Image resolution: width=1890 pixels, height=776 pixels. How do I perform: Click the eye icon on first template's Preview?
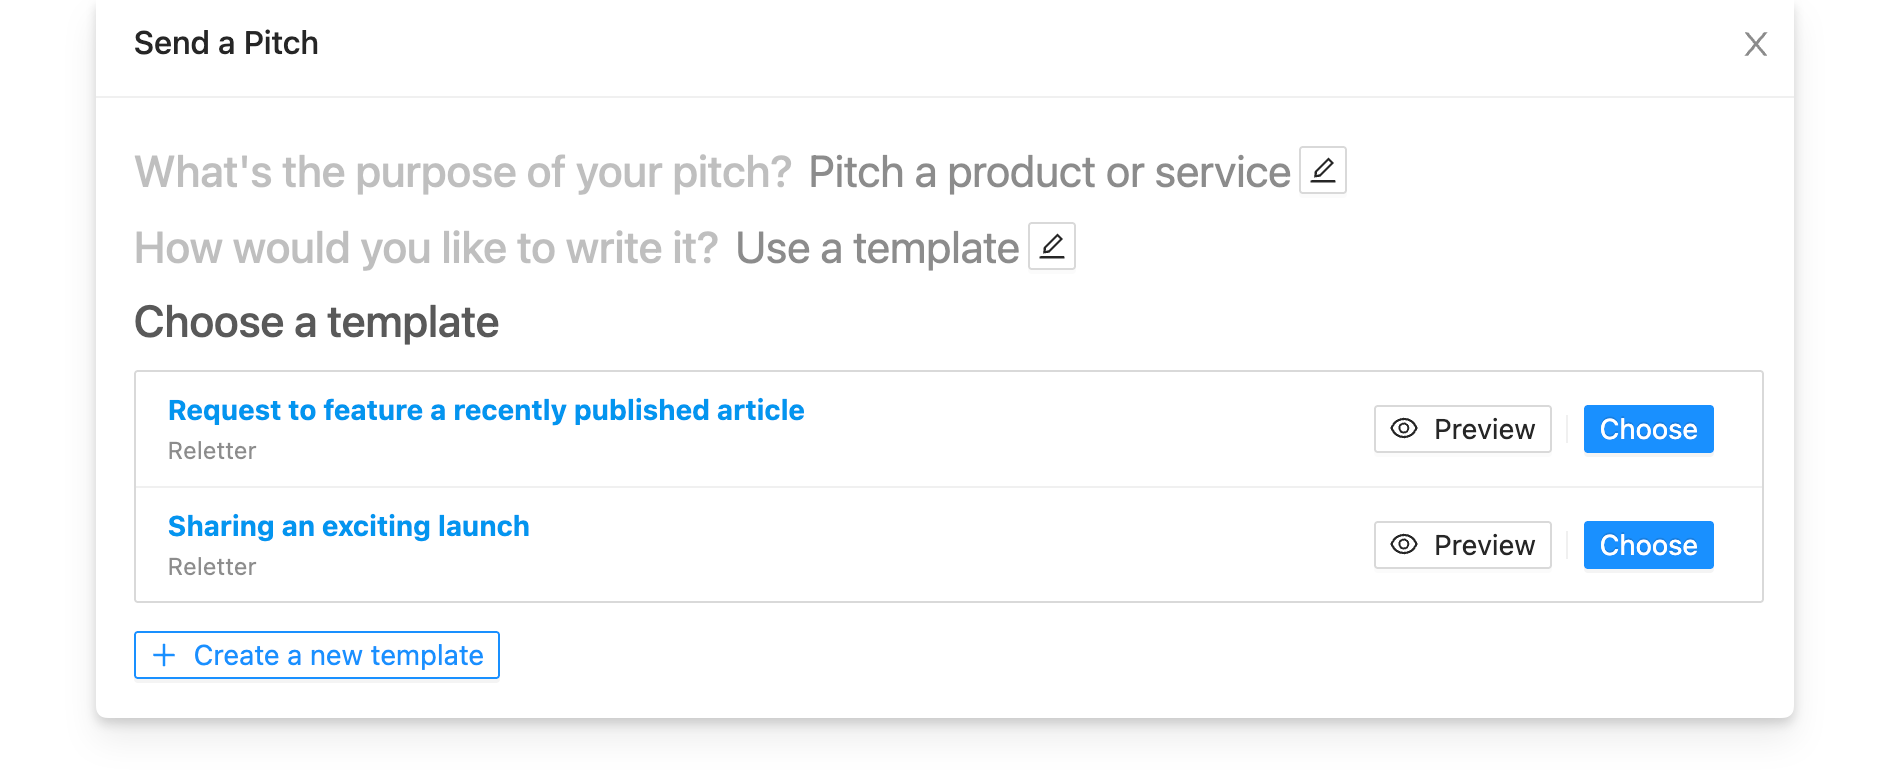click(1404, 429)
